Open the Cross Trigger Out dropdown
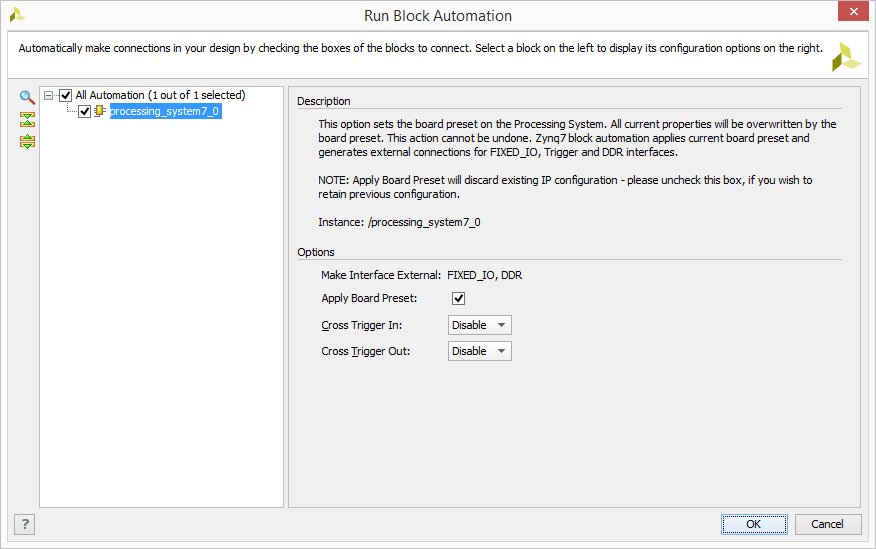This screenshot has width=876, height=549. click(x=479, y=351)
